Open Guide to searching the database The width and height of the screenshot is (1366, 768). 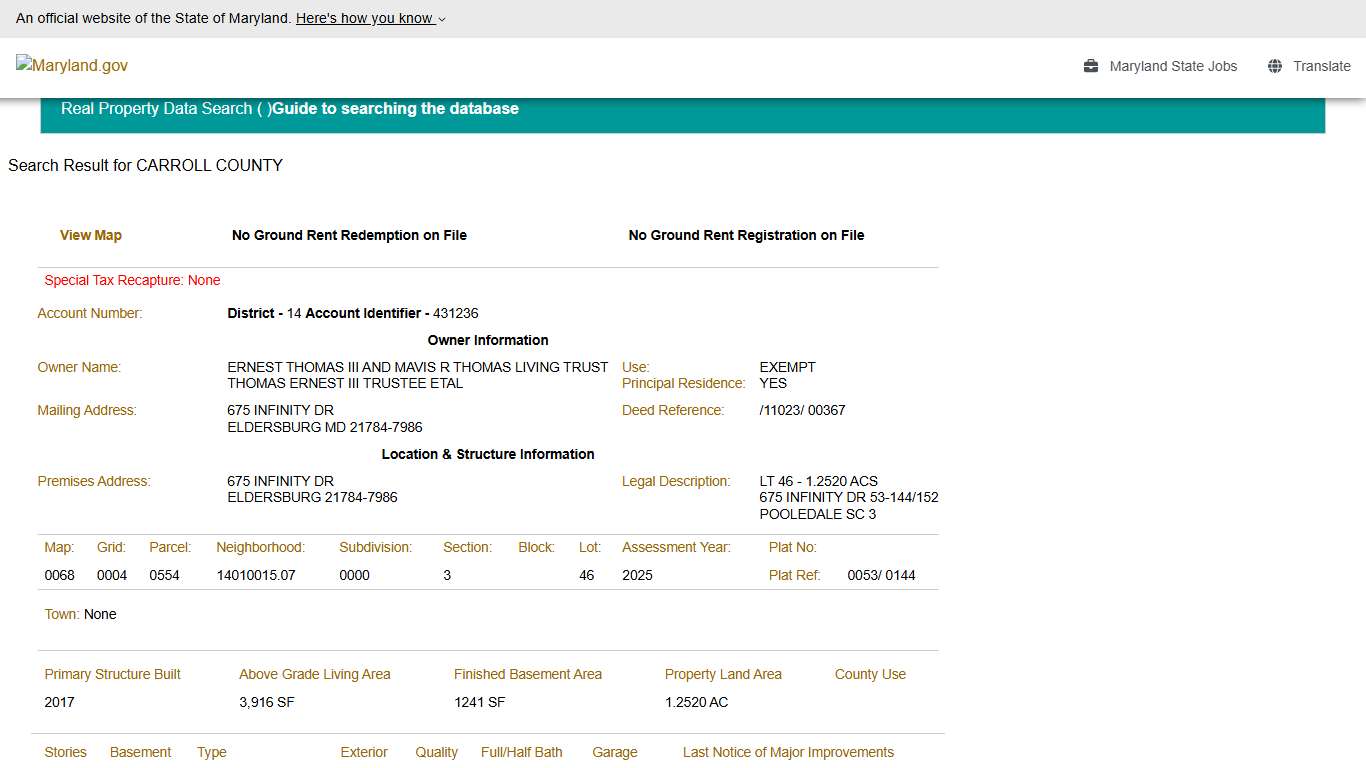395,108
